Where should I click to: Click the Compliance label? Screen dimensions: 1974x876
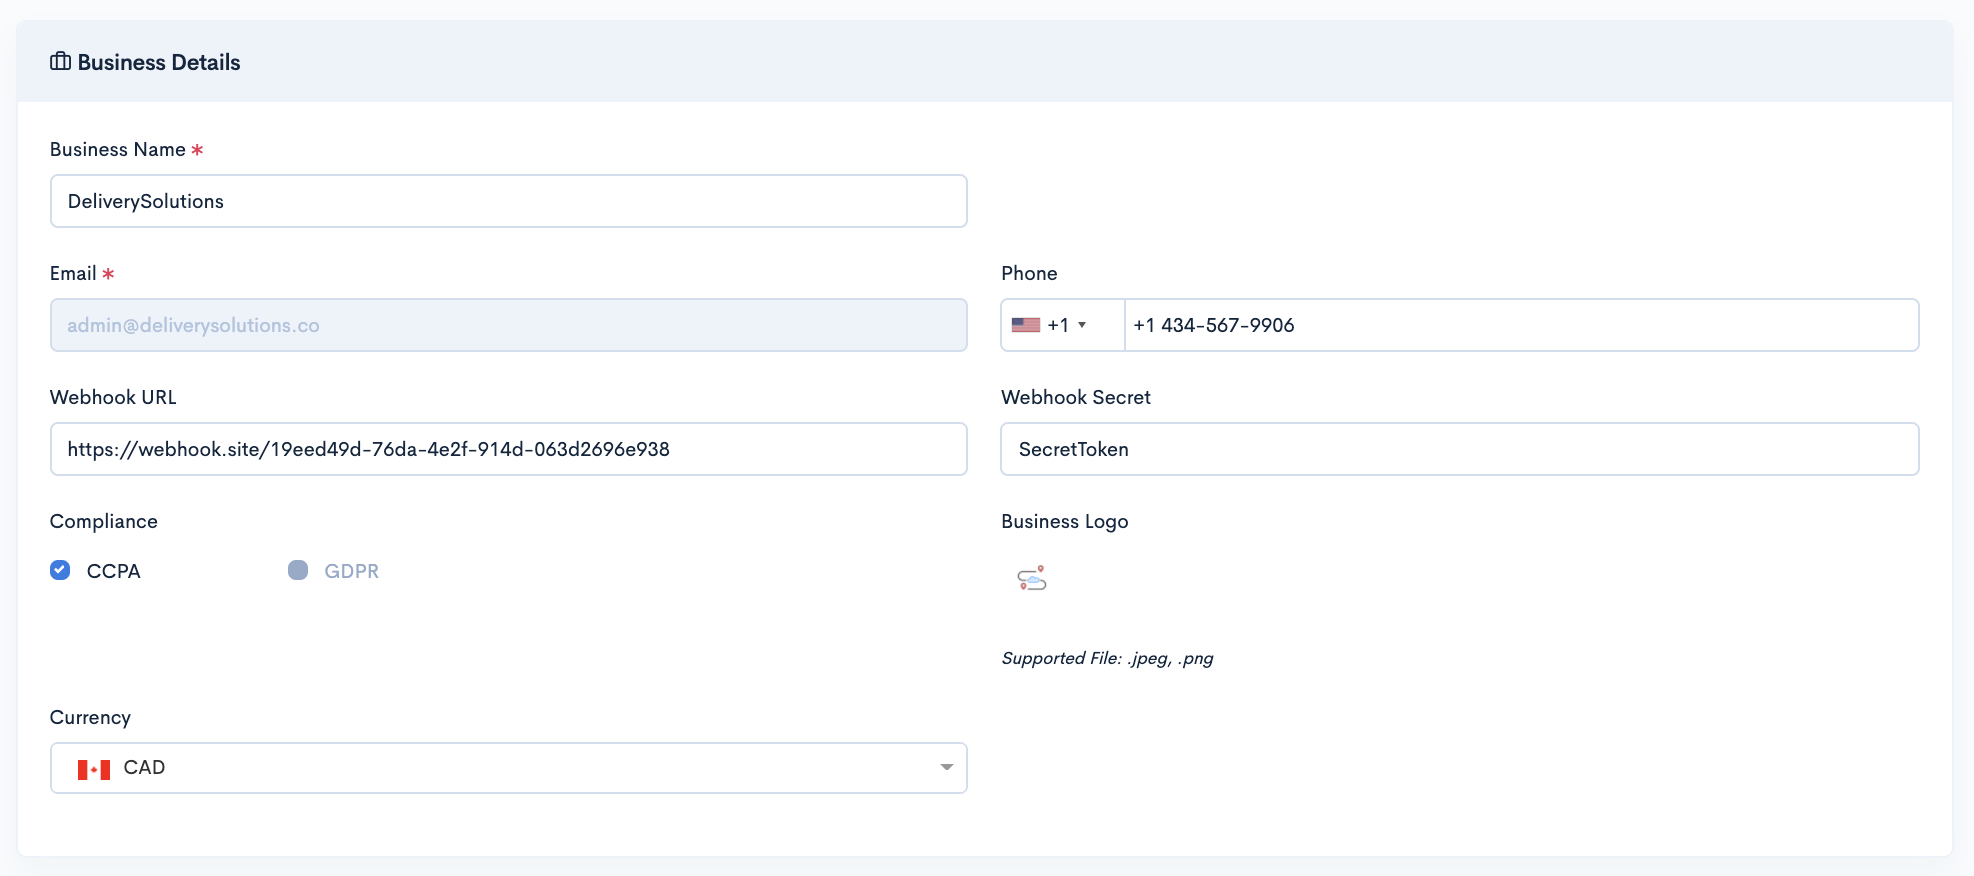coord(104,521)
